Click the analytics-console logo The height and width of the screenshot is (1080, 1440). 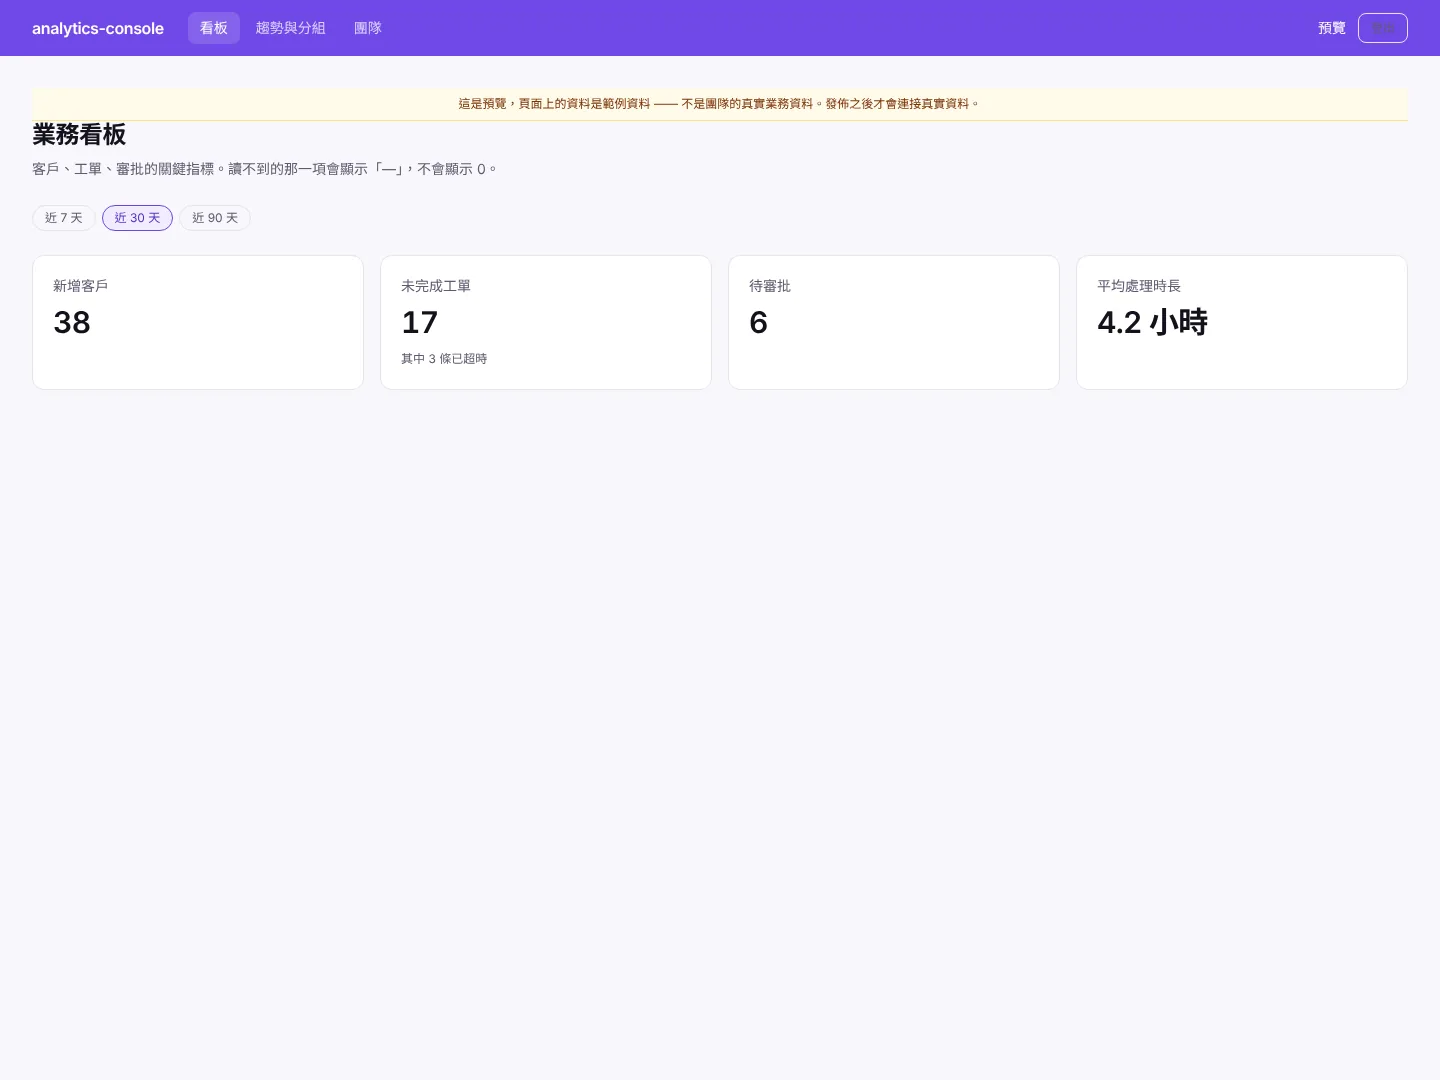pyautogui.click(x=98, y=28)
